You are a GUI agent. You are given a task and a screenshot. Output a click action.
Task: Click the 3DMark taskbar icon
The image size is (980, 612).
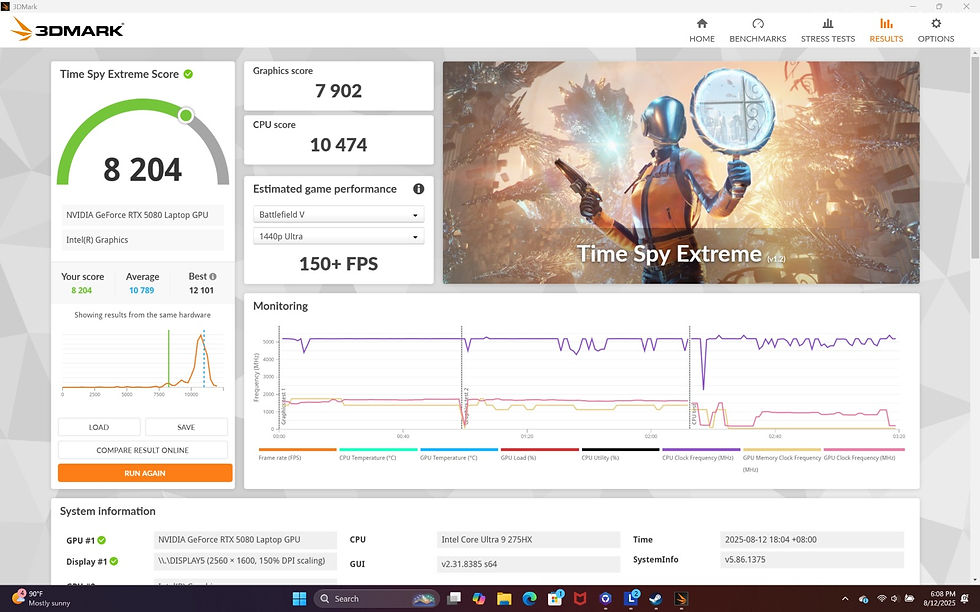pos(681,598)
